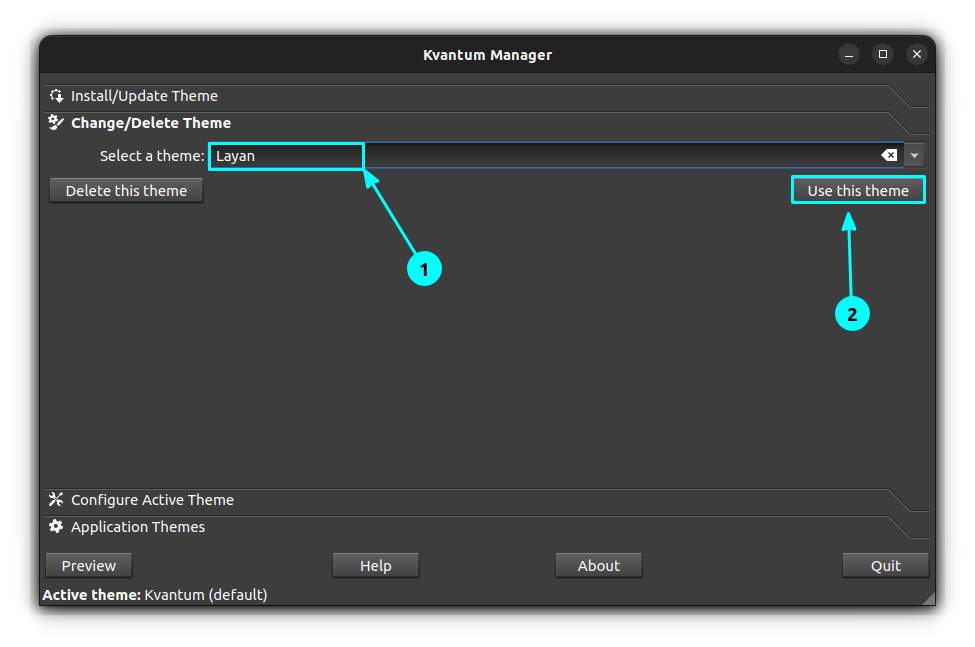Click the Kvantum Manager titlebar icon area
This screenshot has height=647, width=975.
click(487, 55)
